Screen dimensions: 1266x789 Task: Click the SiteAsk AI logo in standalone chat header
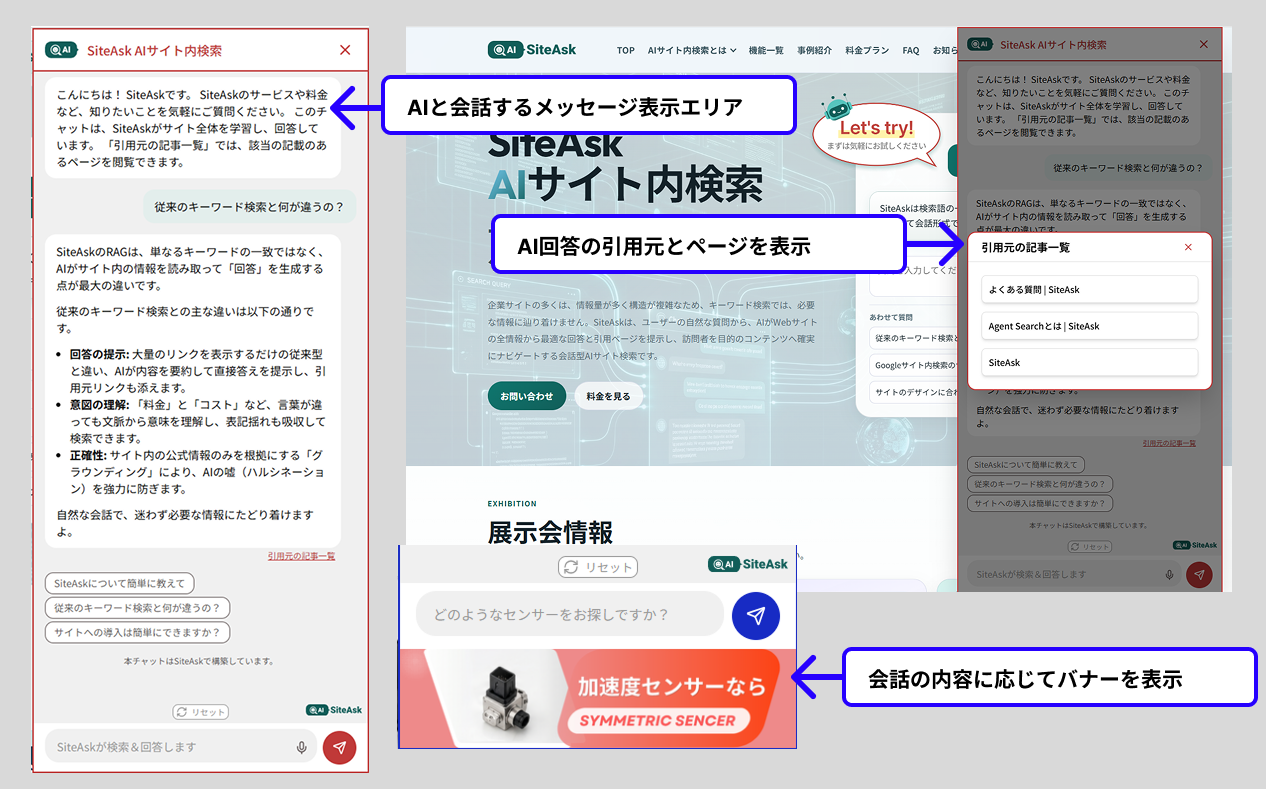pyautogui.click(x=62, y=50)
